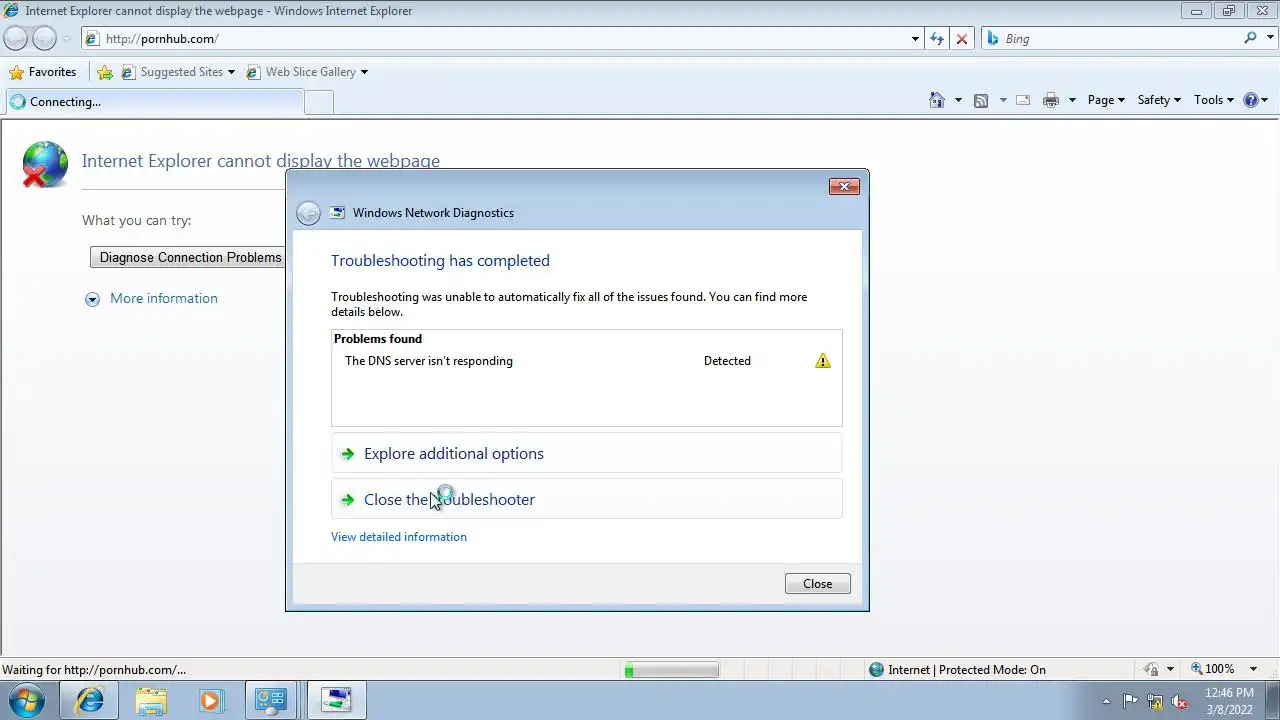
Task: Open the Favorites star button
Action: coord(42,72)
